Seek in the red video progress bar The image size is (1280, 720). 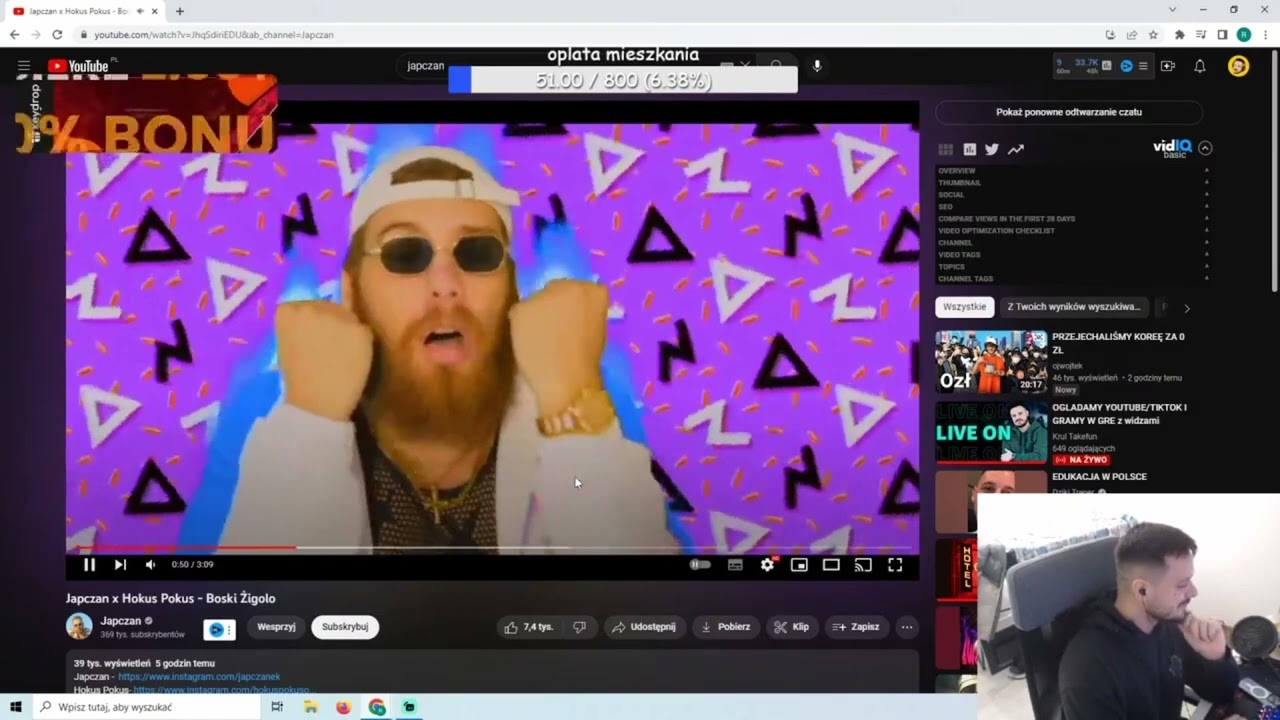tap(492, 547)
